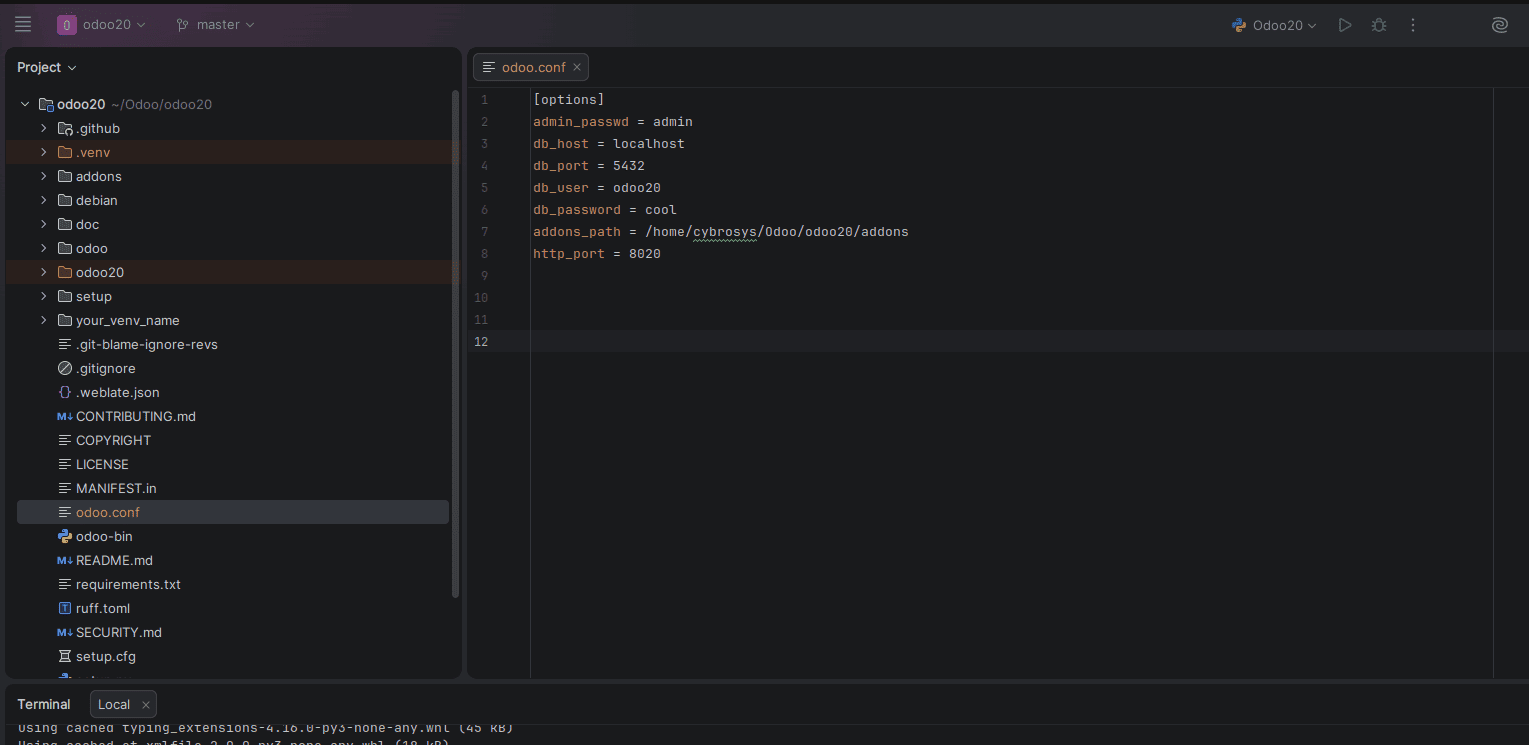Expand the .venv folder

(x=44, y=152)
